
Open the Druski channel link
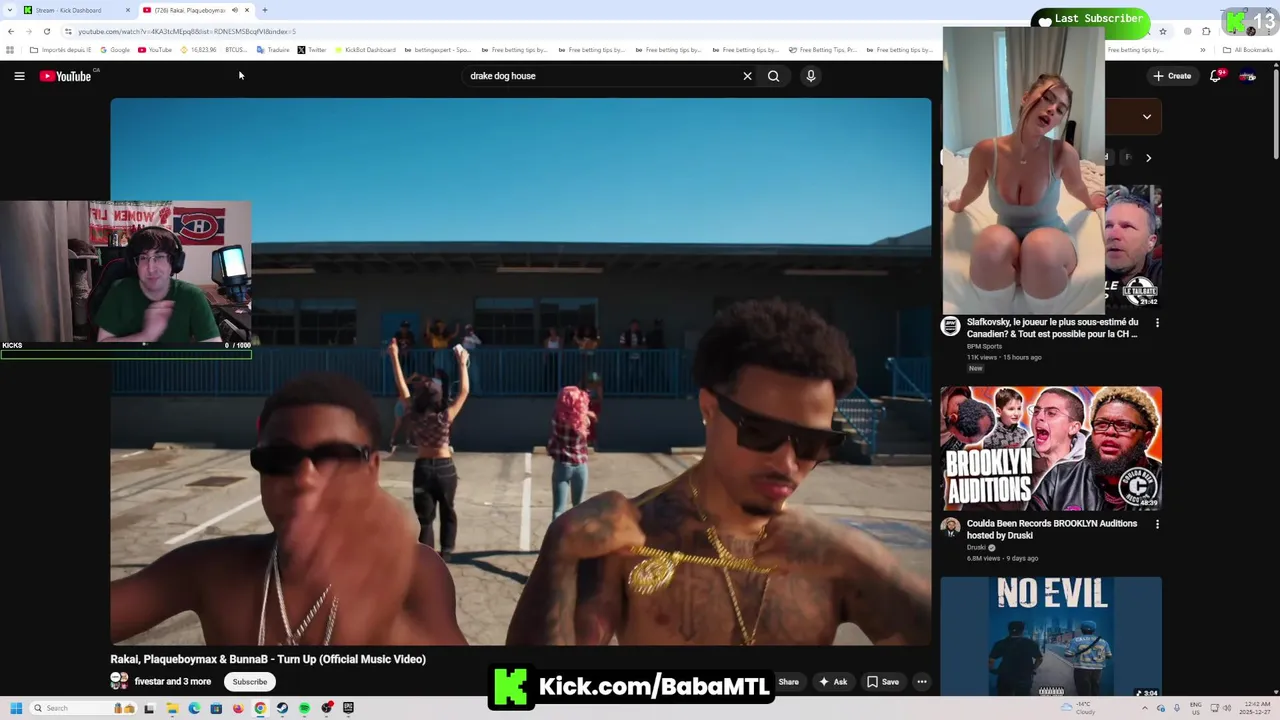(976, 548)
